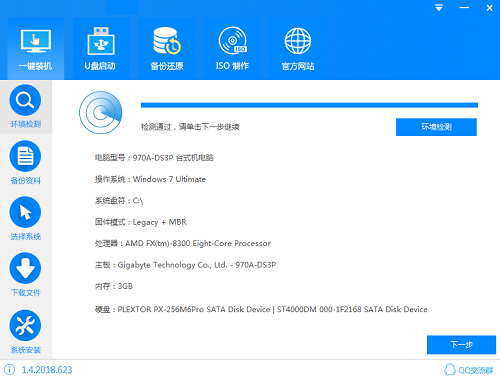This screenshot has width=500, height=377.
Task: Go to the ISO 制作 tab
Action: coord(232,49)
